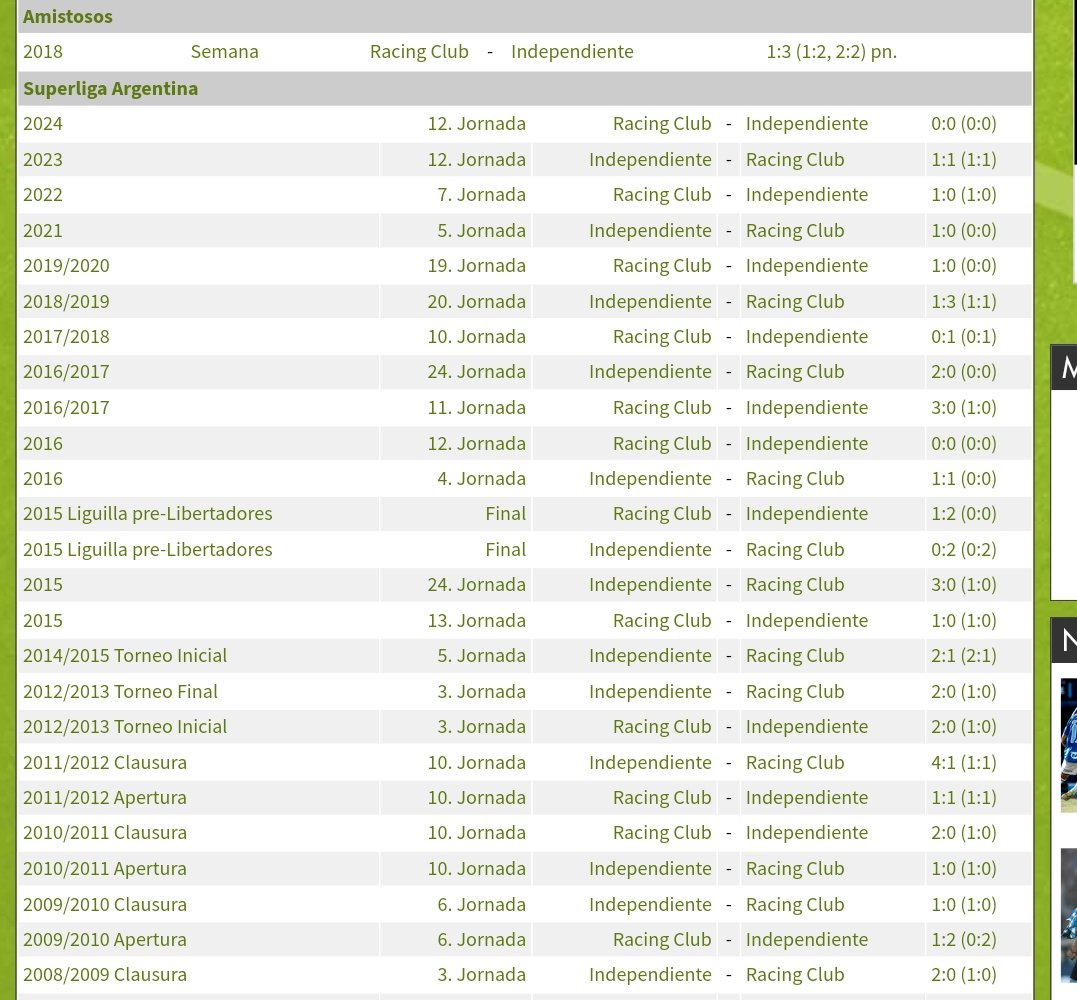The width and height of the screenshot is (1077, 1000).
Task: Open the 1:1 (1:1) result for 2011/2012 Apertura
Action: [x=964, y=797]
